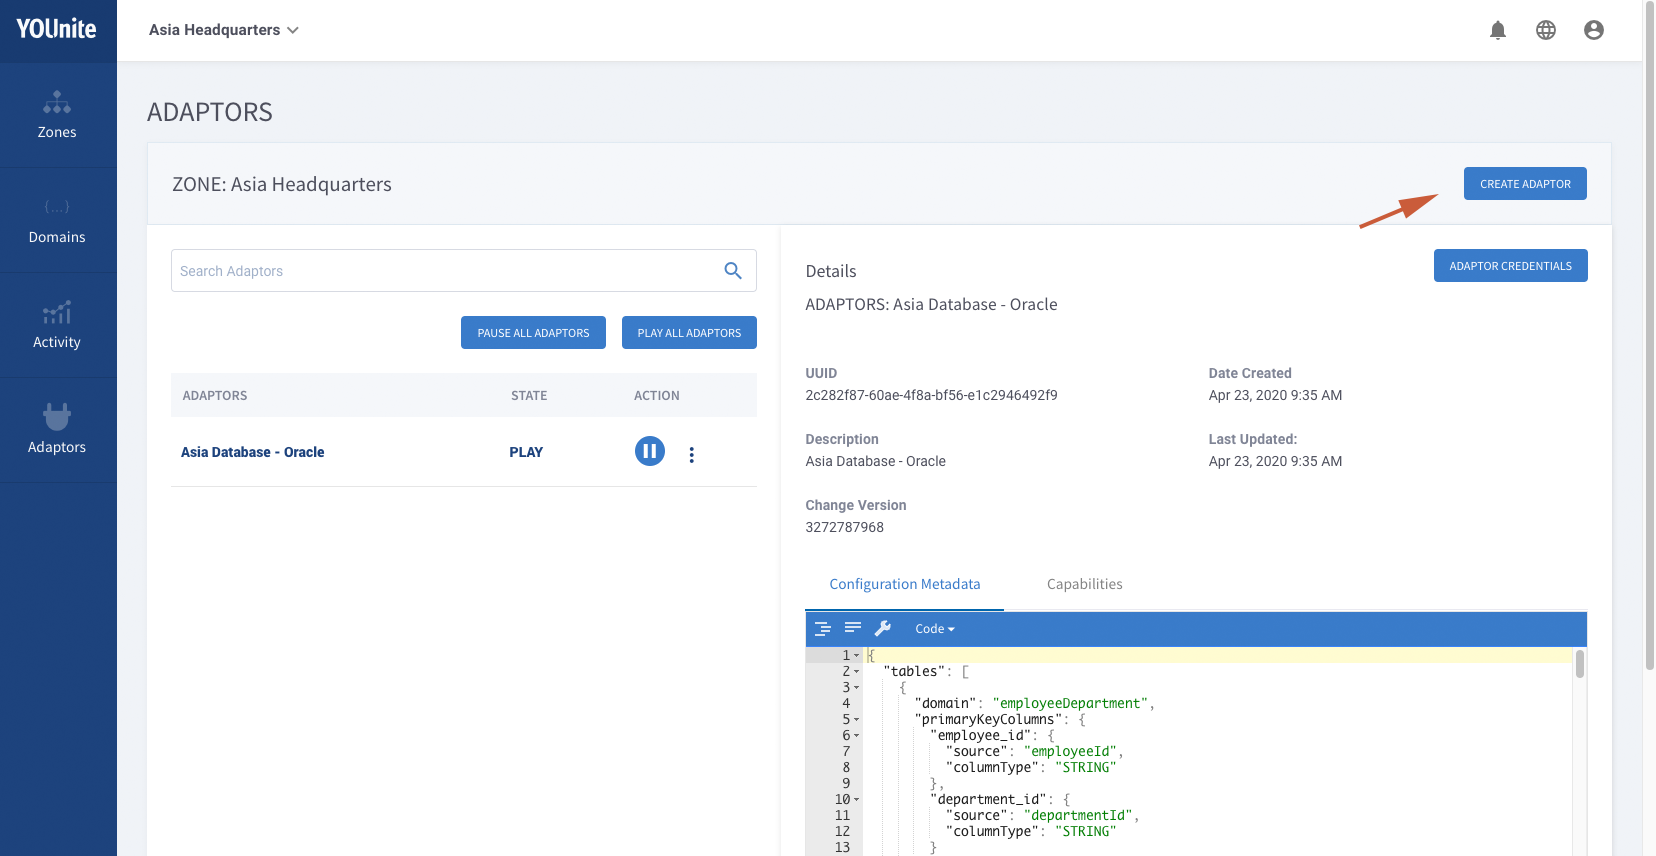Screen dimensions: 1656x856
Task: Click the PLAY state value
Action: [x=526, y=452]
